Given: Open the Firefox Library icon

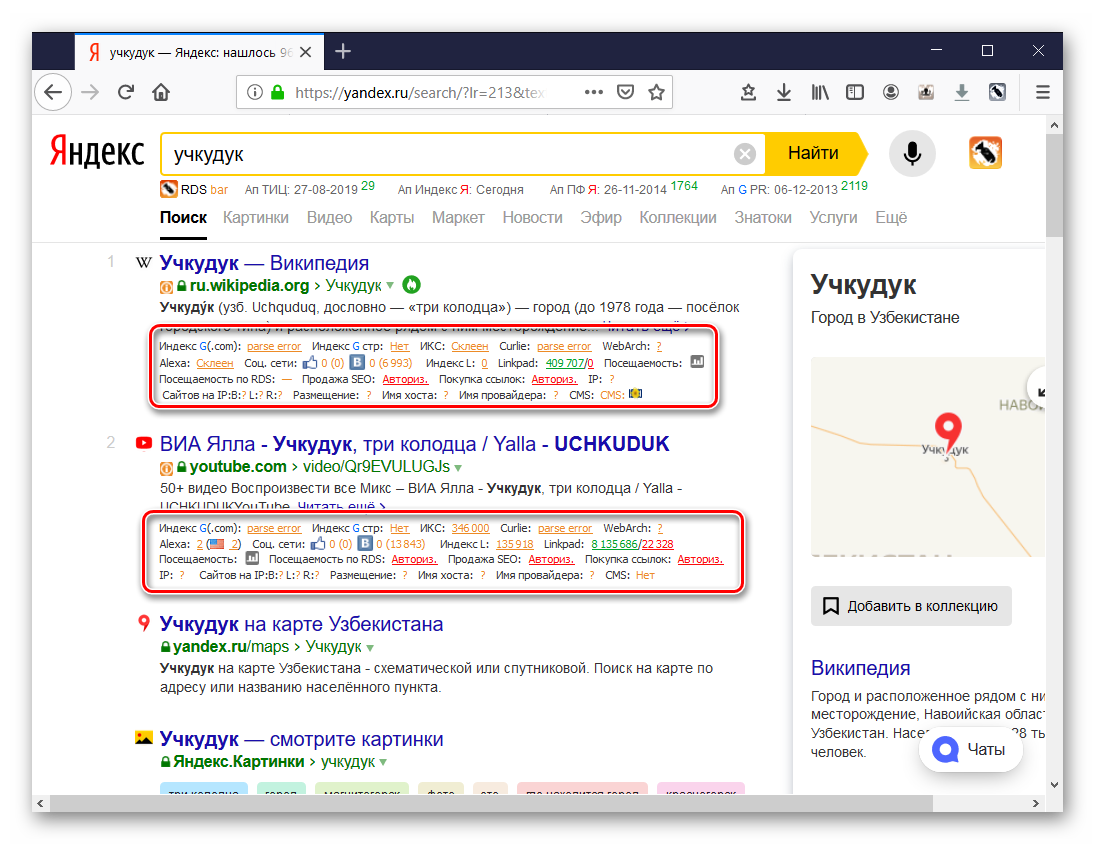Looking at the screenshot, I should point(820,92).
